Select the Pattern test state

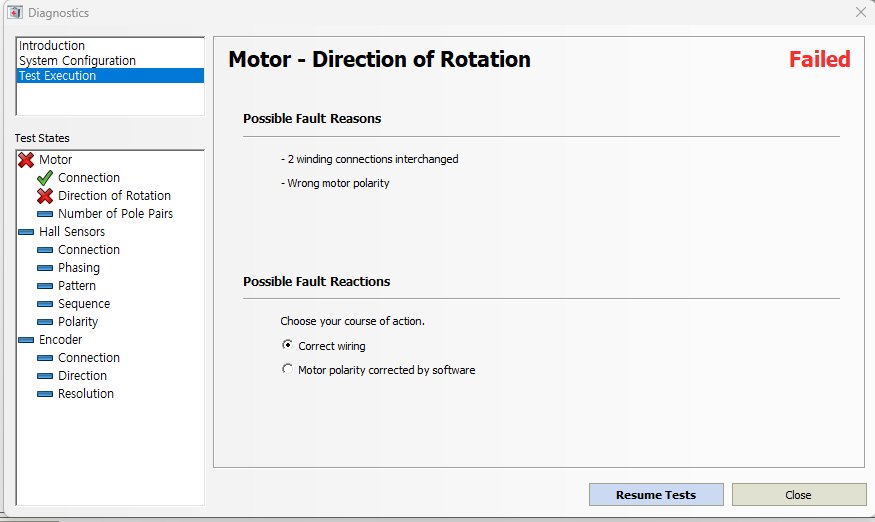tap(77, 286)
